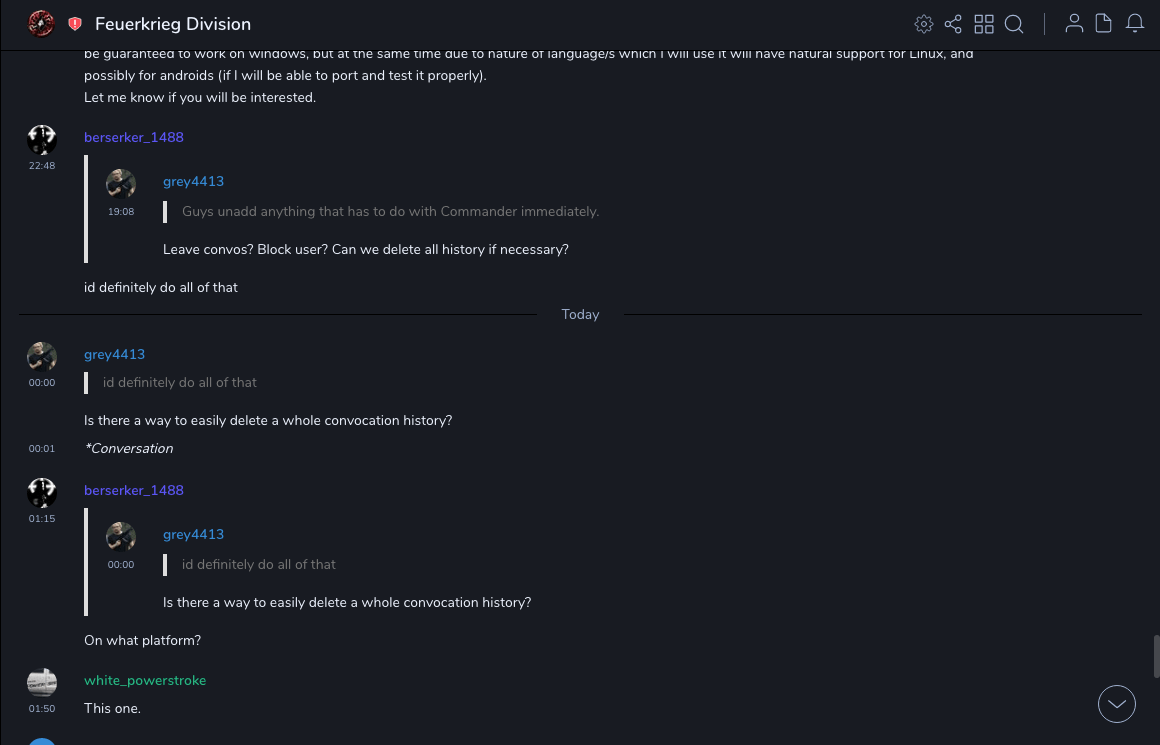Open the grid apps icon
The width and height of the screenshot is (1160, 745).
[984, 24]
